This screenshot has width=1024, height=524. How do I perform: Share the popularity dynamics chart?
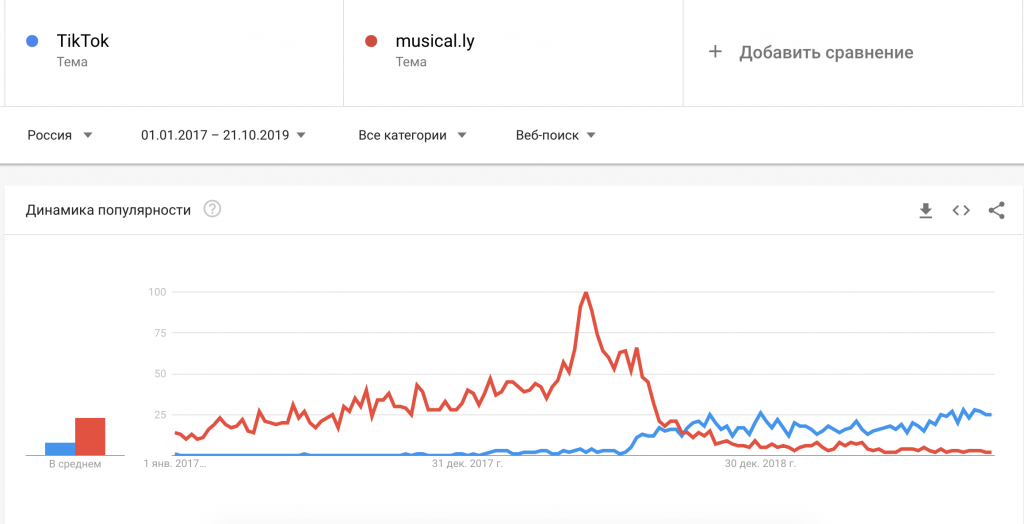point(996,210)
